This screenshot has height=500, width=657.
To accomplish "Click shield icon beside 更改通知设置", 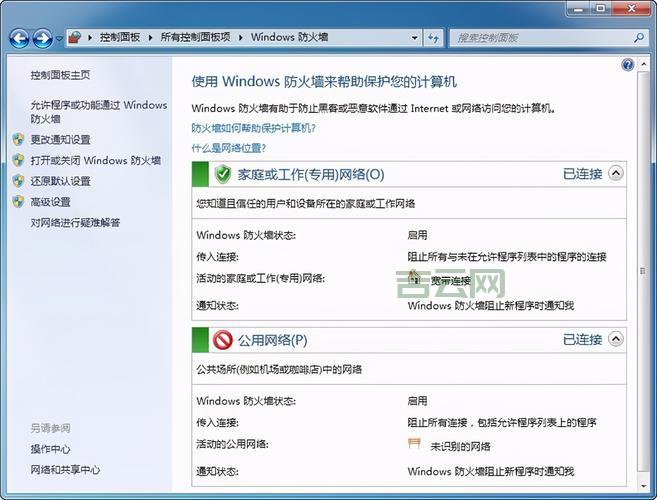I will coord(18,140).
